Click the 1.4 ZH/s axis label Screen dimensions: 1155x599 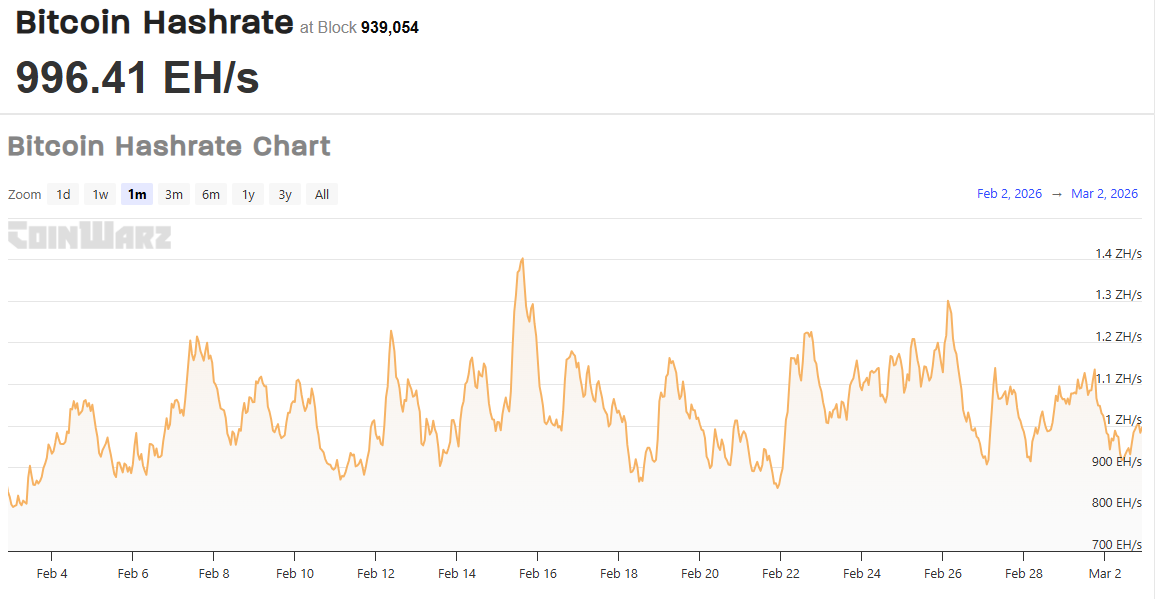coord(1118,253)
